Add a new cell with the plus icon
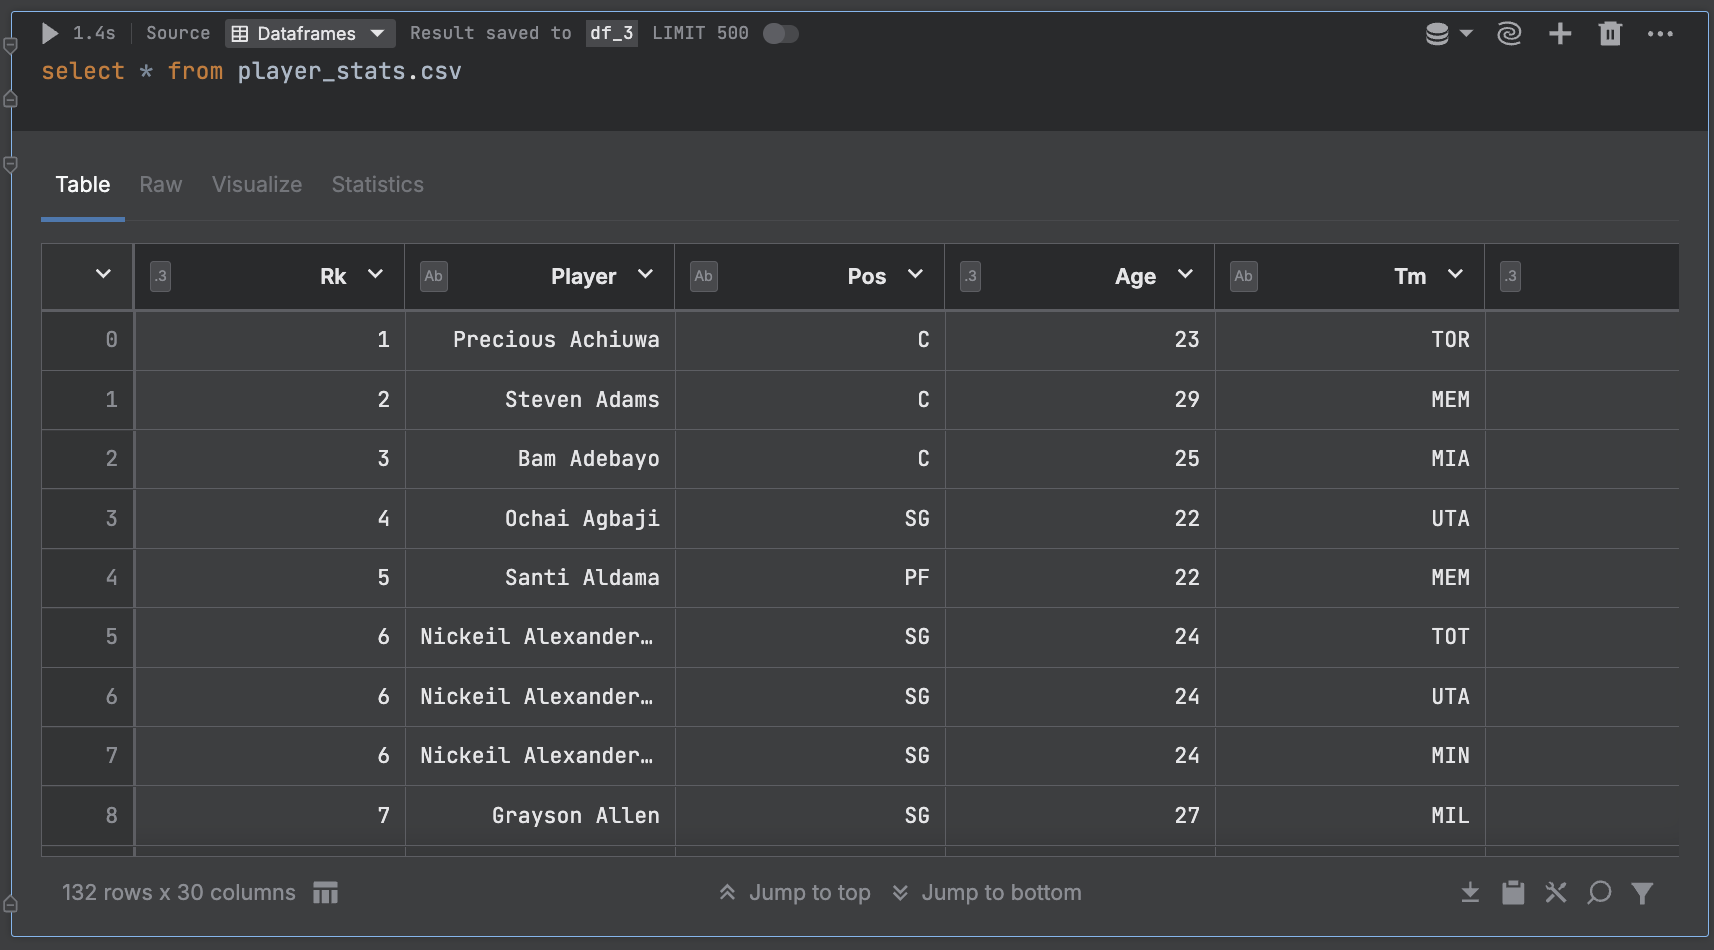This screenshot has height=950, width=1714. (x=1560, y=33)
